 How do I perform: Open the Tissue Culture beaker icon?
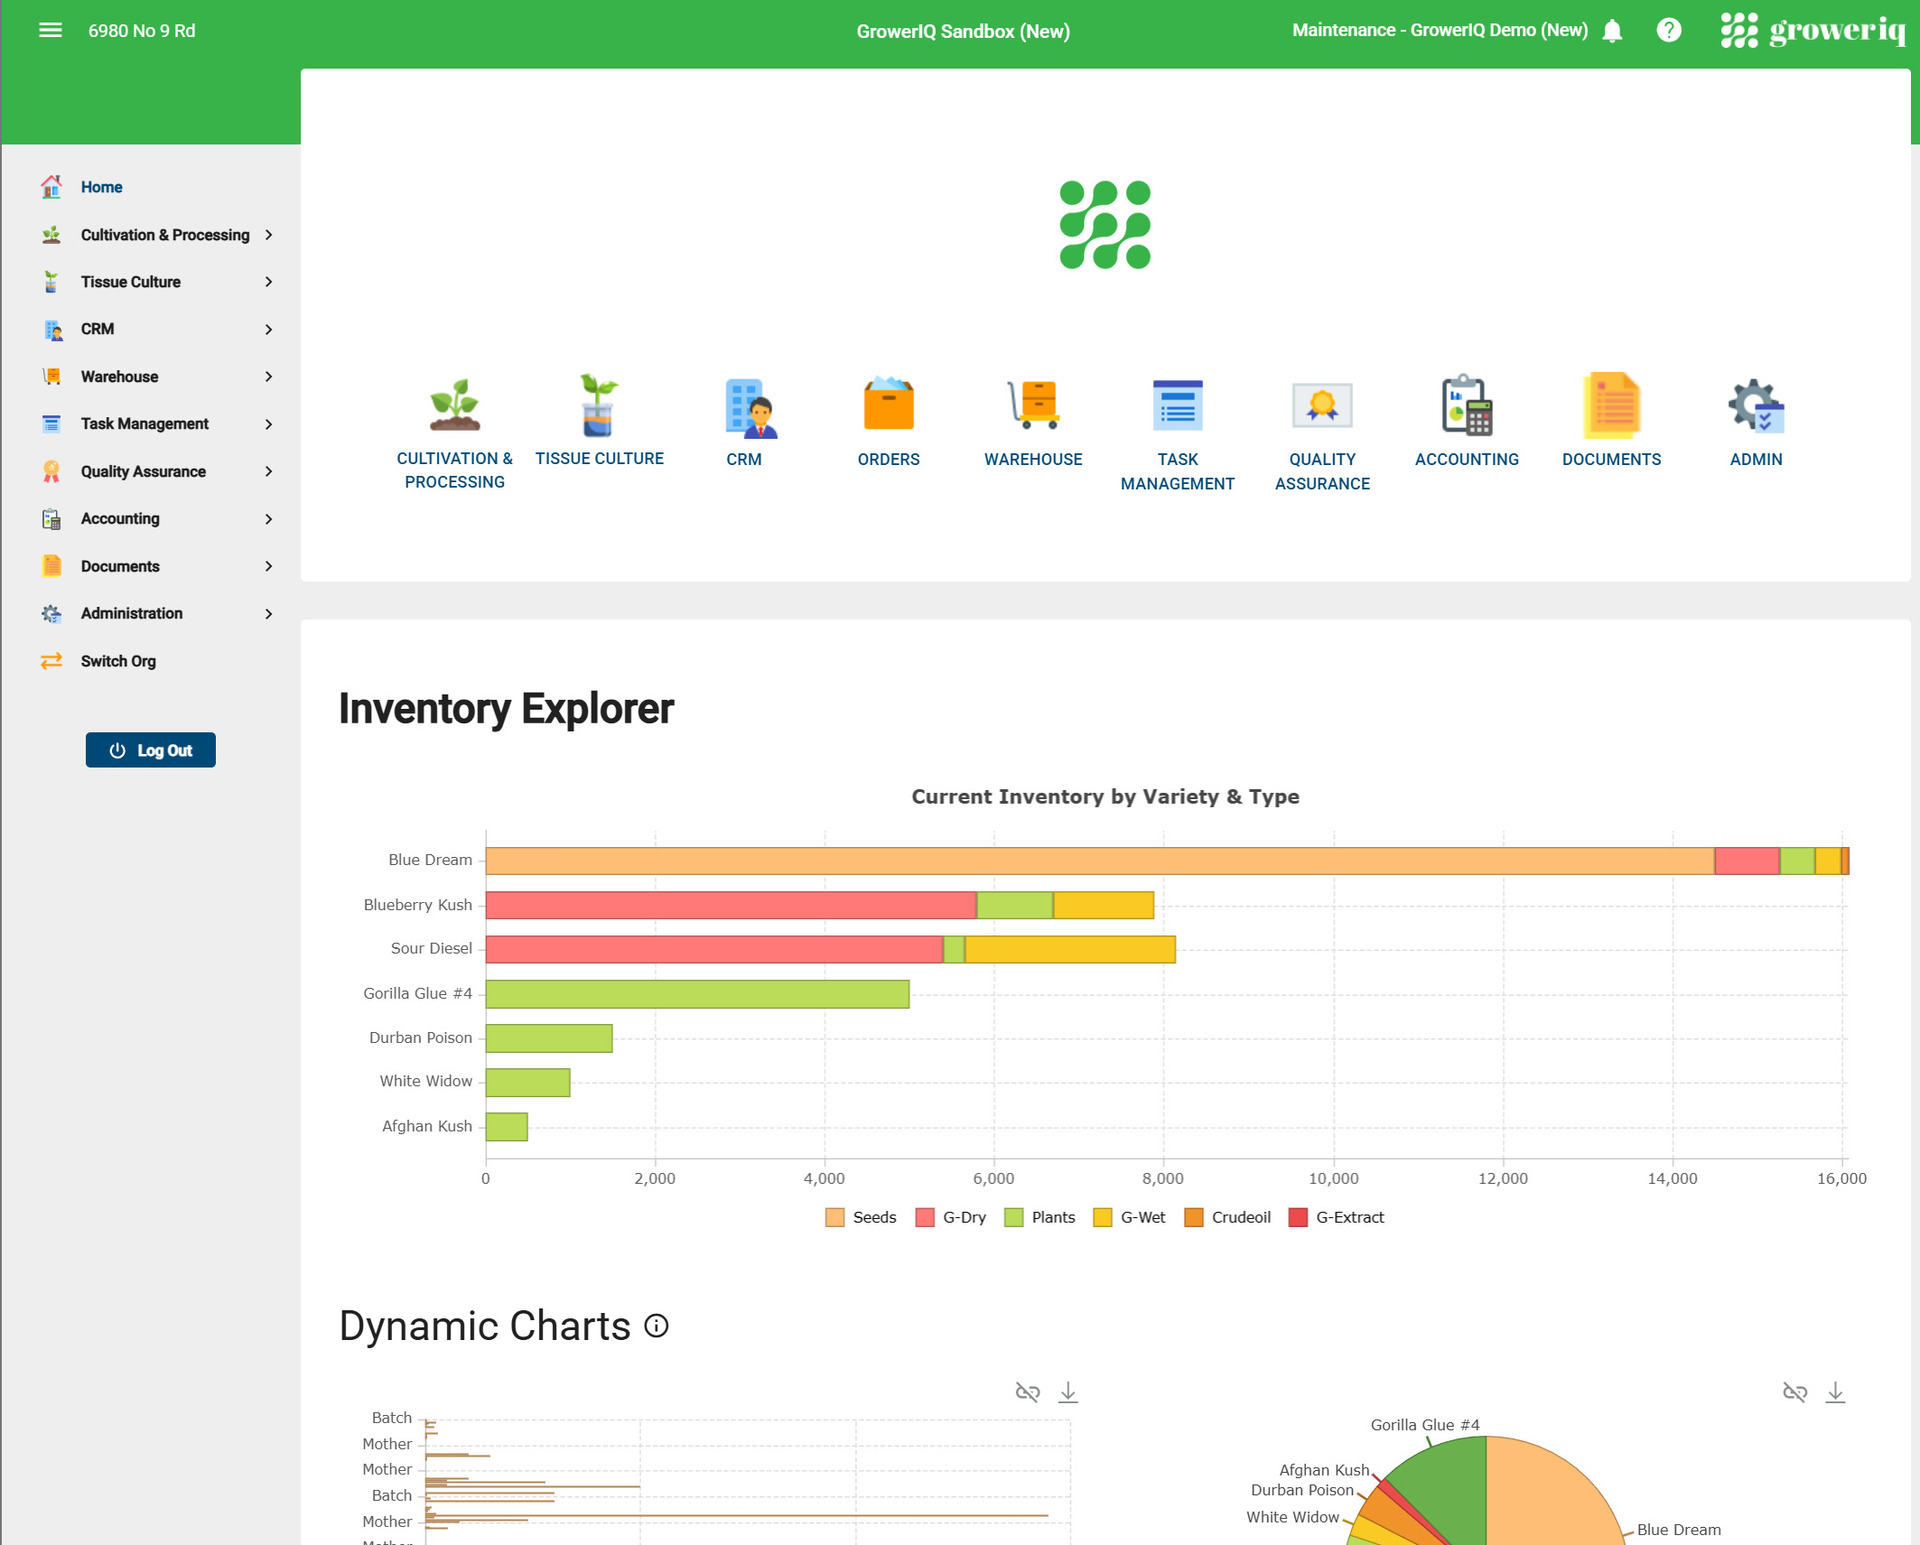click(x=599, y=405)
